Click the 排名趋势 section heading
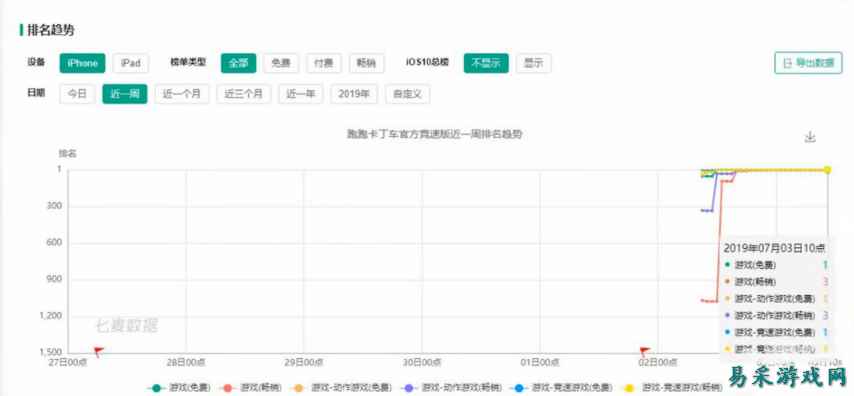 click(51, 30)
